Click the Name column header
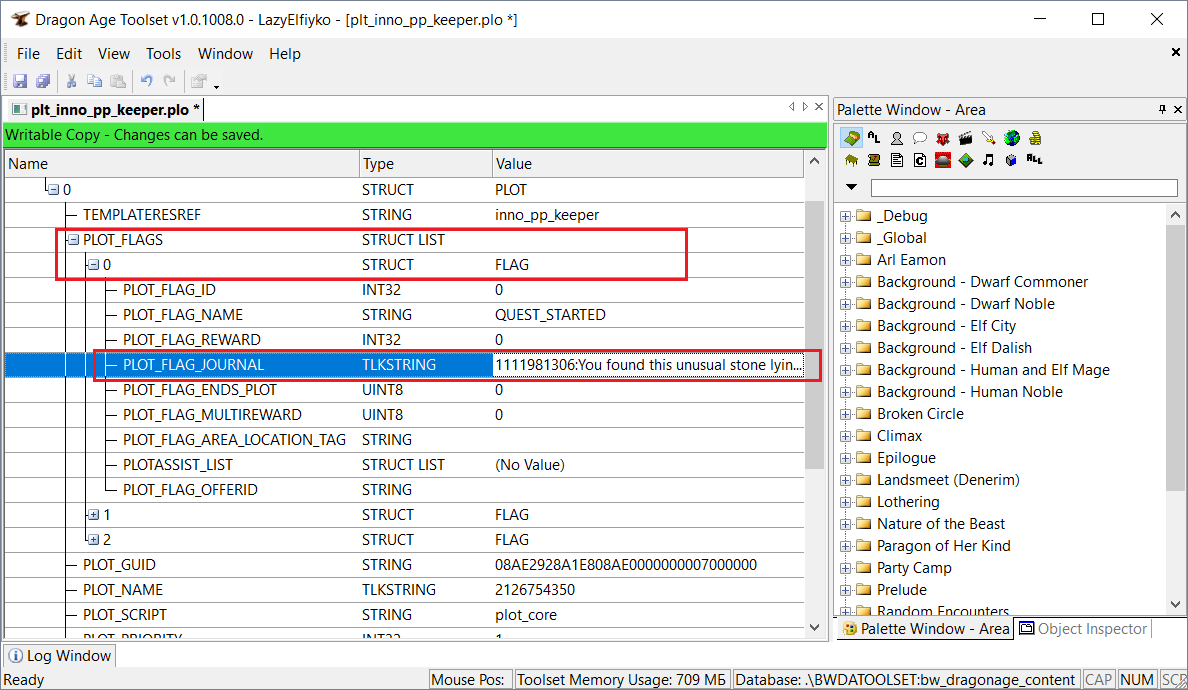The height and width of the screenshot is (690, 1188). click(182, 164)
